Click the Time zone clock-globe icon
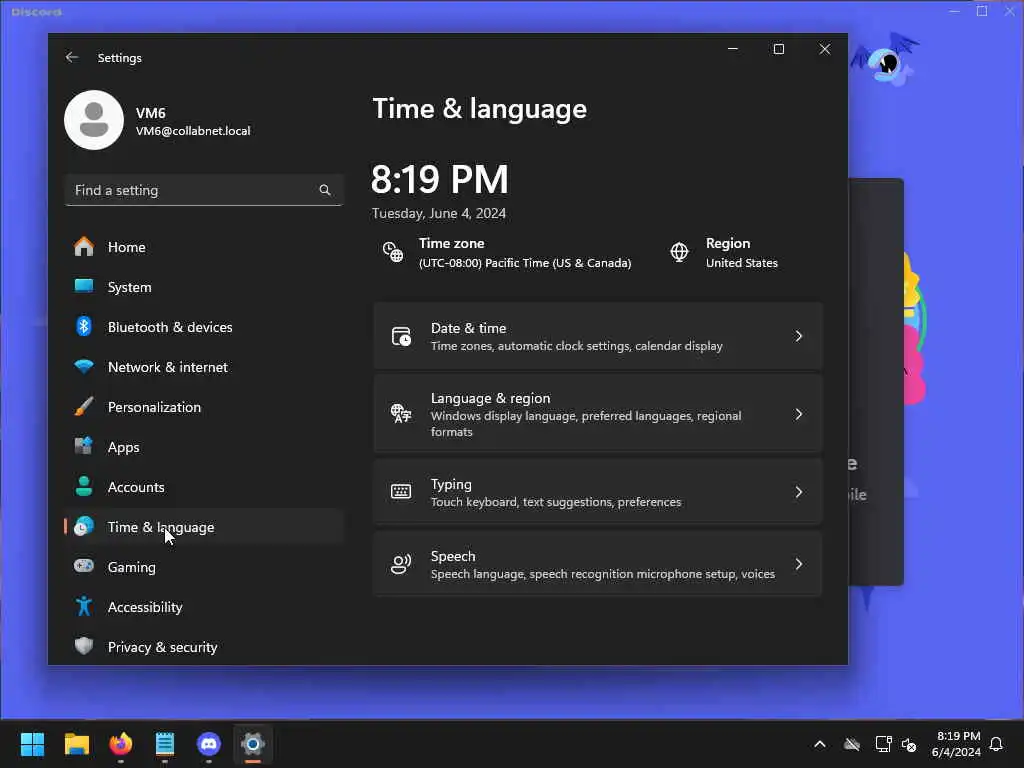This screenshot has height=768, width=1024. pos(392,252)
